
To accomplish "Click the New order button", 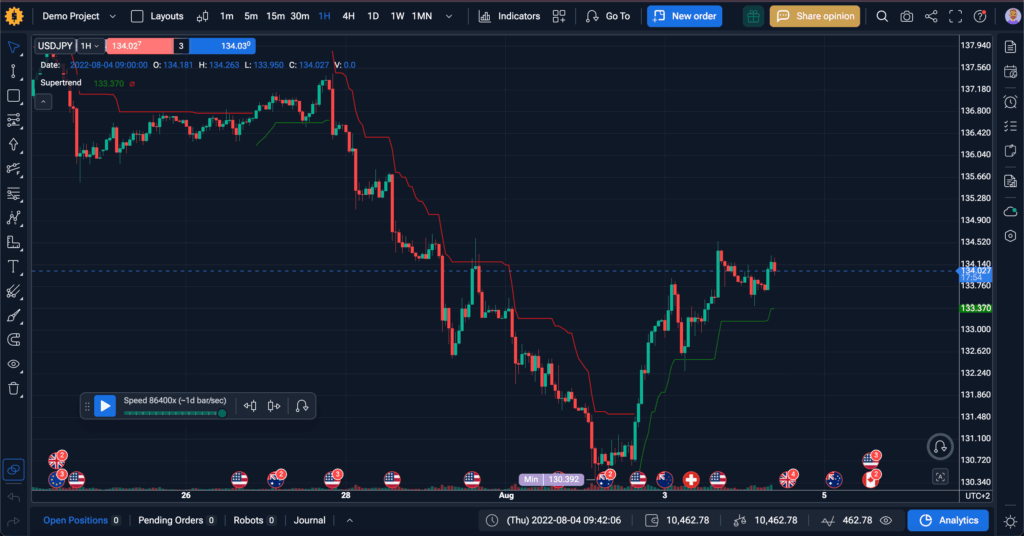I will [684, 16].
